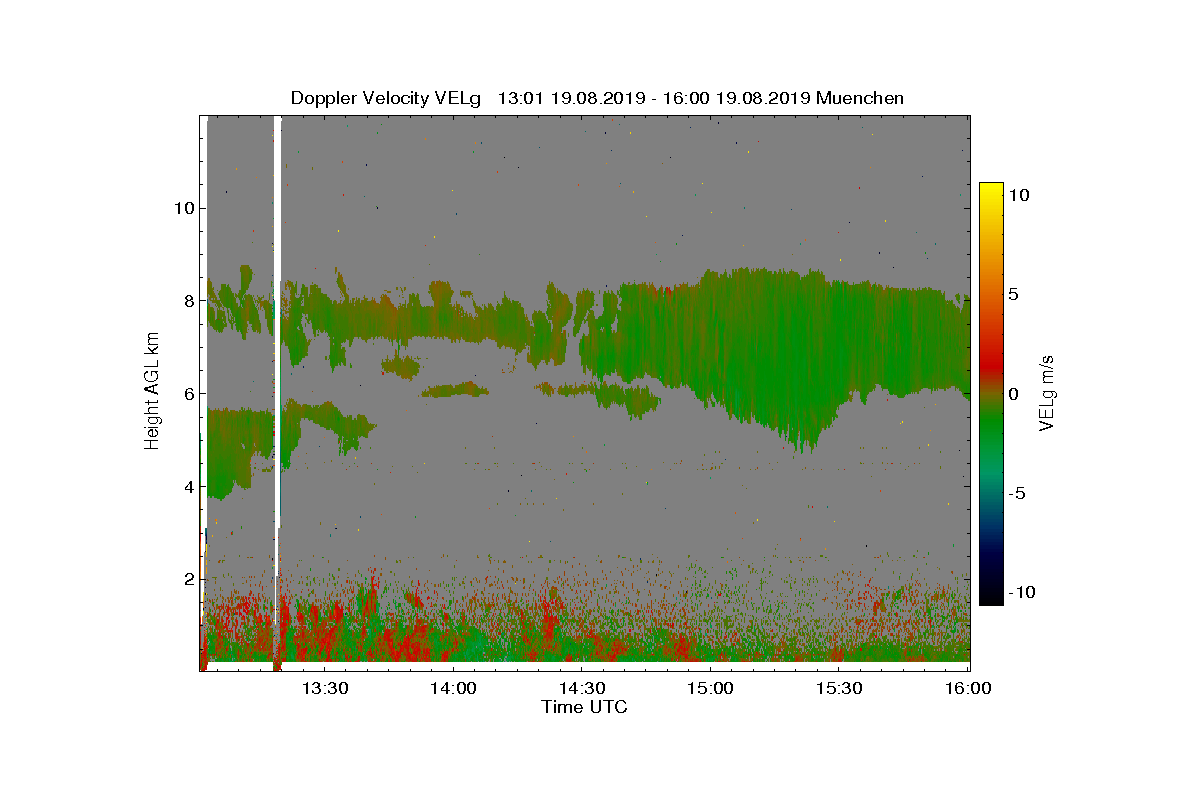Click the 15:30 time tick label
The width and height of the screenshot is (1200, 800).
pos(840,688)
